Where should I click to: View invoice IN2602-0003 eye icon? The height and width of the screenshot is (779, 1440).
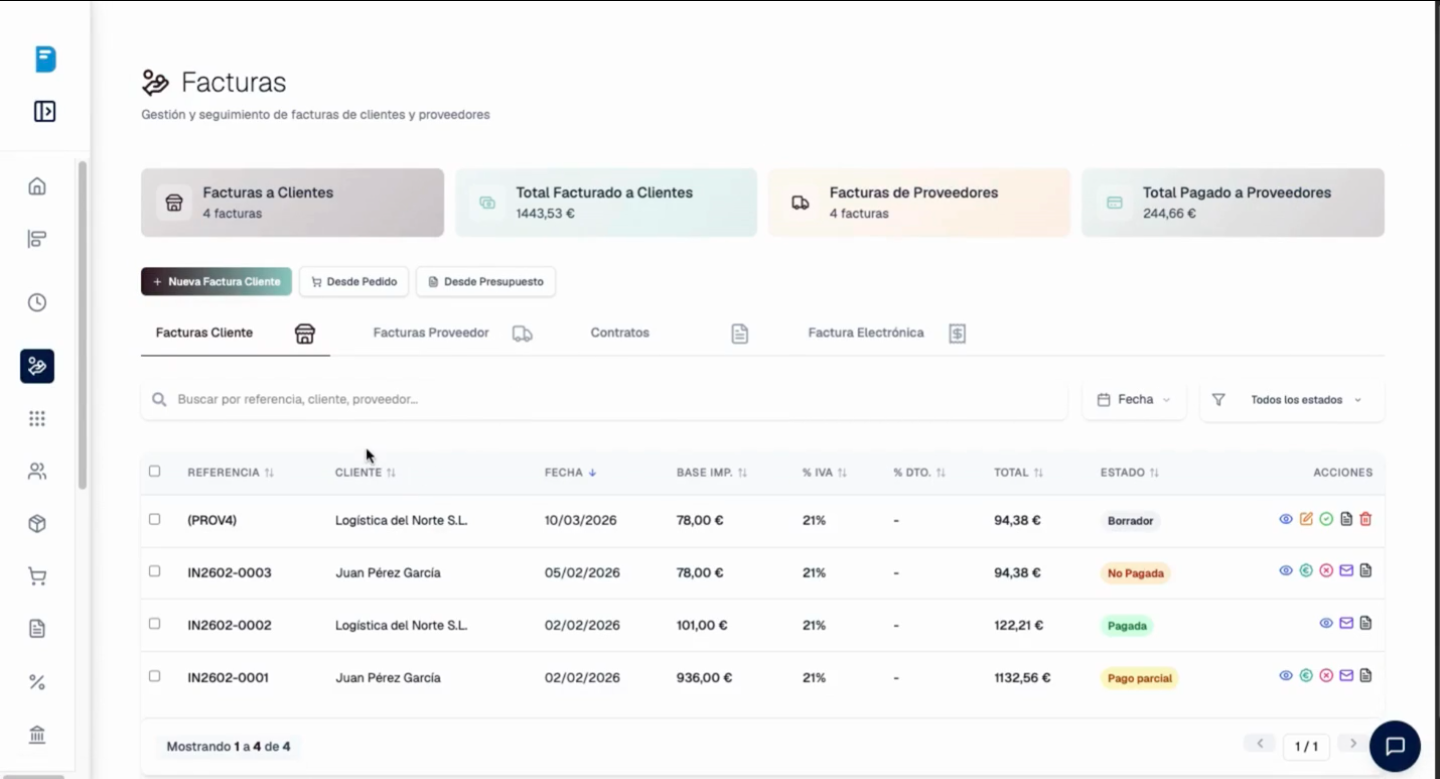(x=1286, y=571)
